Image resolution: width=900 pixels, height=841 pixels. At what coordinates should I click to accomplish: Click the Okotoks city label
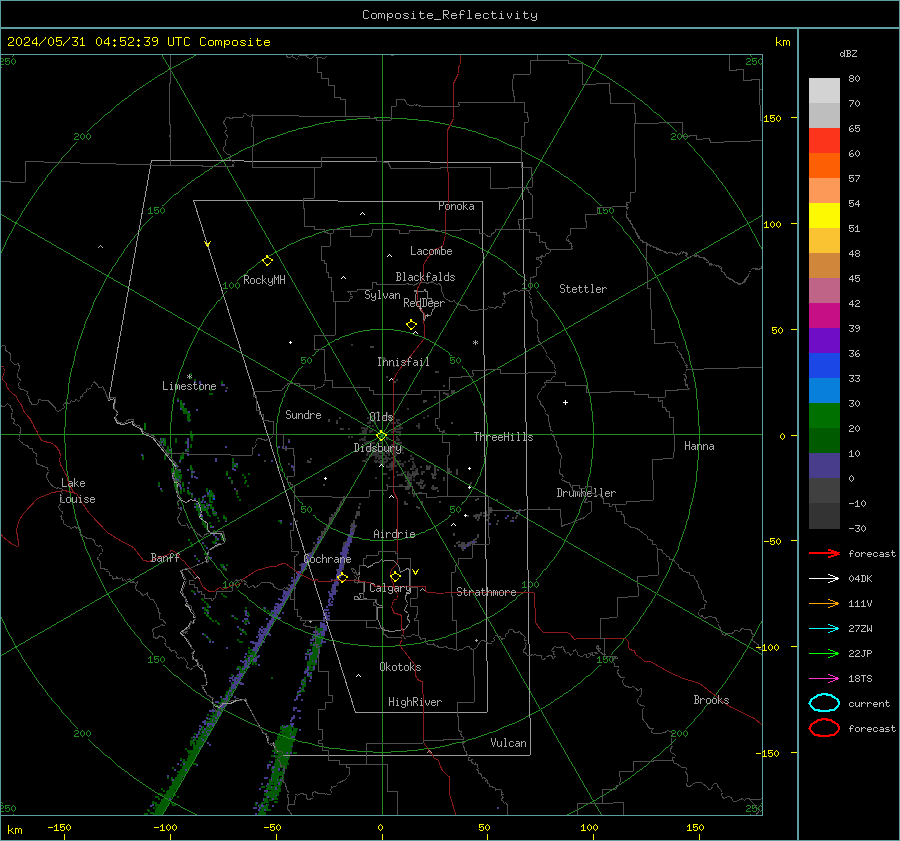click(400, 667)
